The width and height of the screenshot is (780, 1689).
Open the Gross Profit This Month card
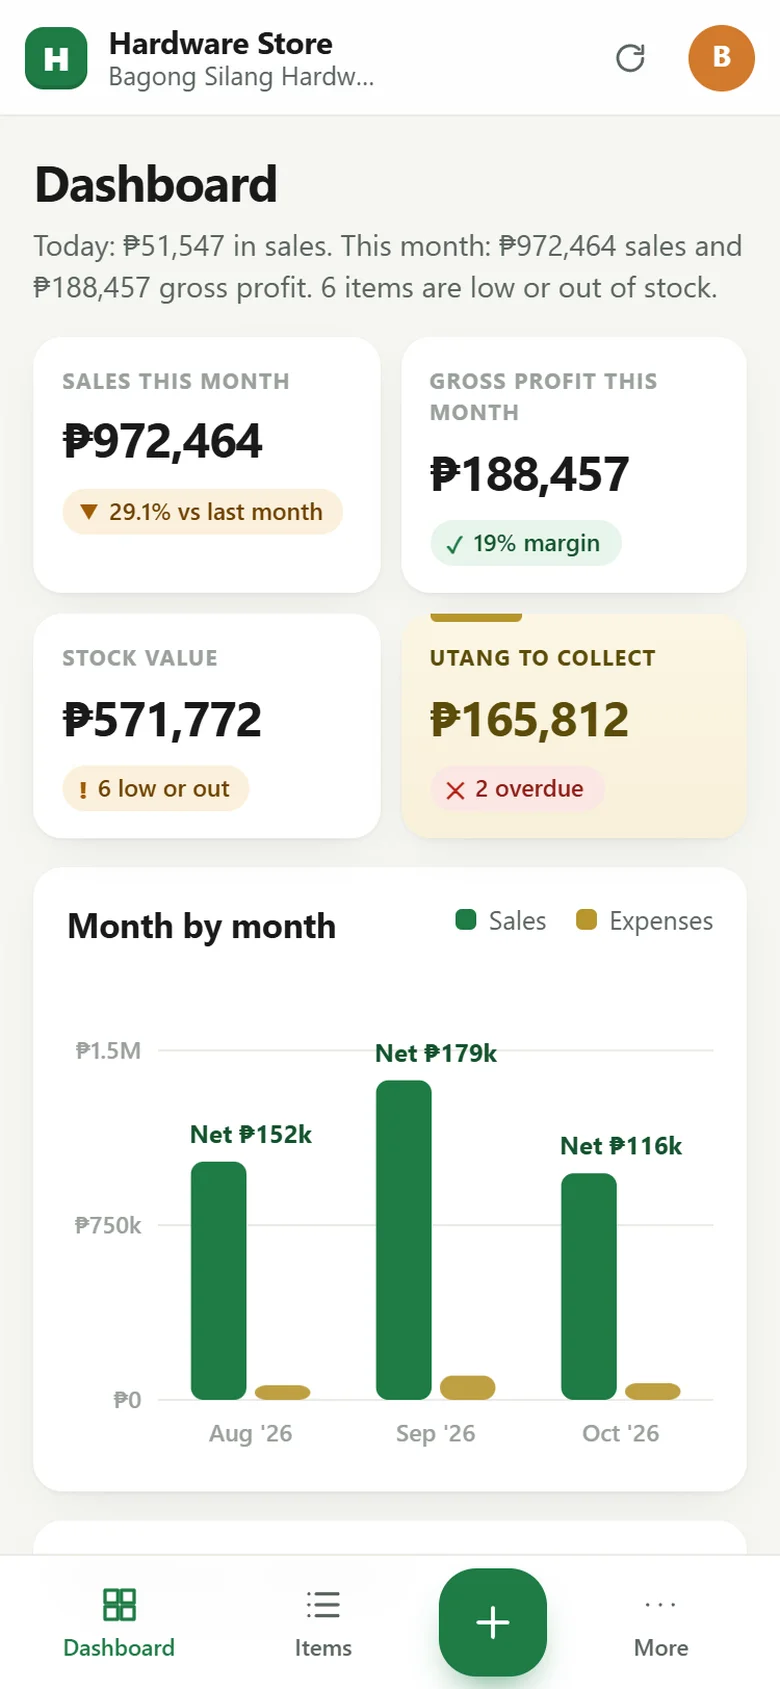574,465
